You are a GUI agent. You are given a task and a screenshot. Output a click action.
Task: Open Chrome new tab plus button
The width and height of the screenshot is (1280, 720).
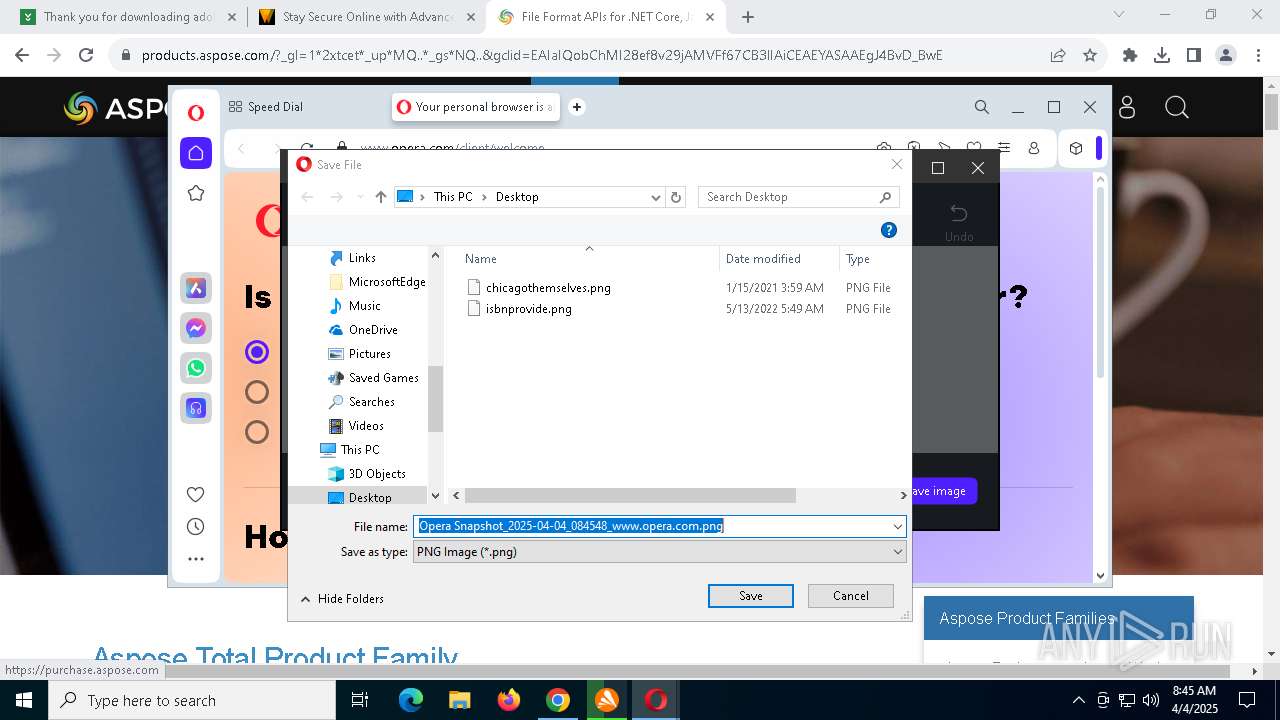click(748, 17)
